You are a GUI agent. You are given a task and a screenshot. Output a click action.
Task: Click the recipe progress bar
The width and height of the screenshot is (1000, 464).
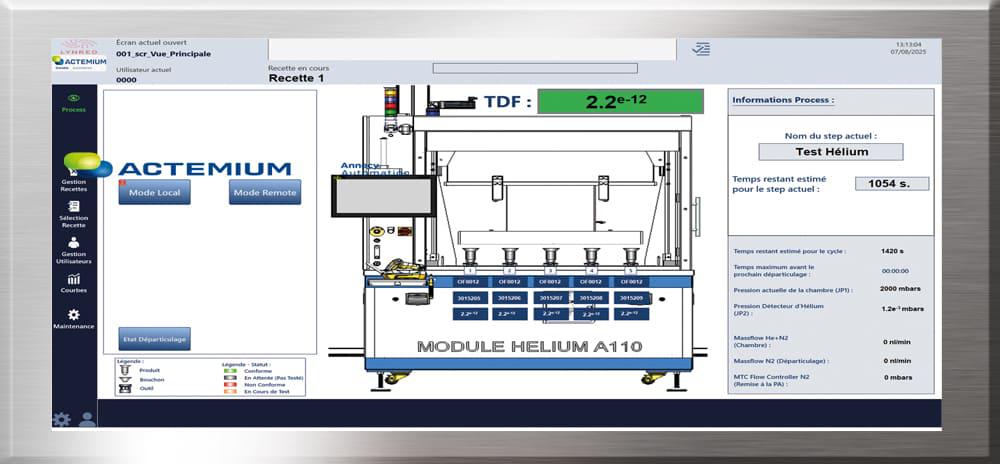click(534, 69)
